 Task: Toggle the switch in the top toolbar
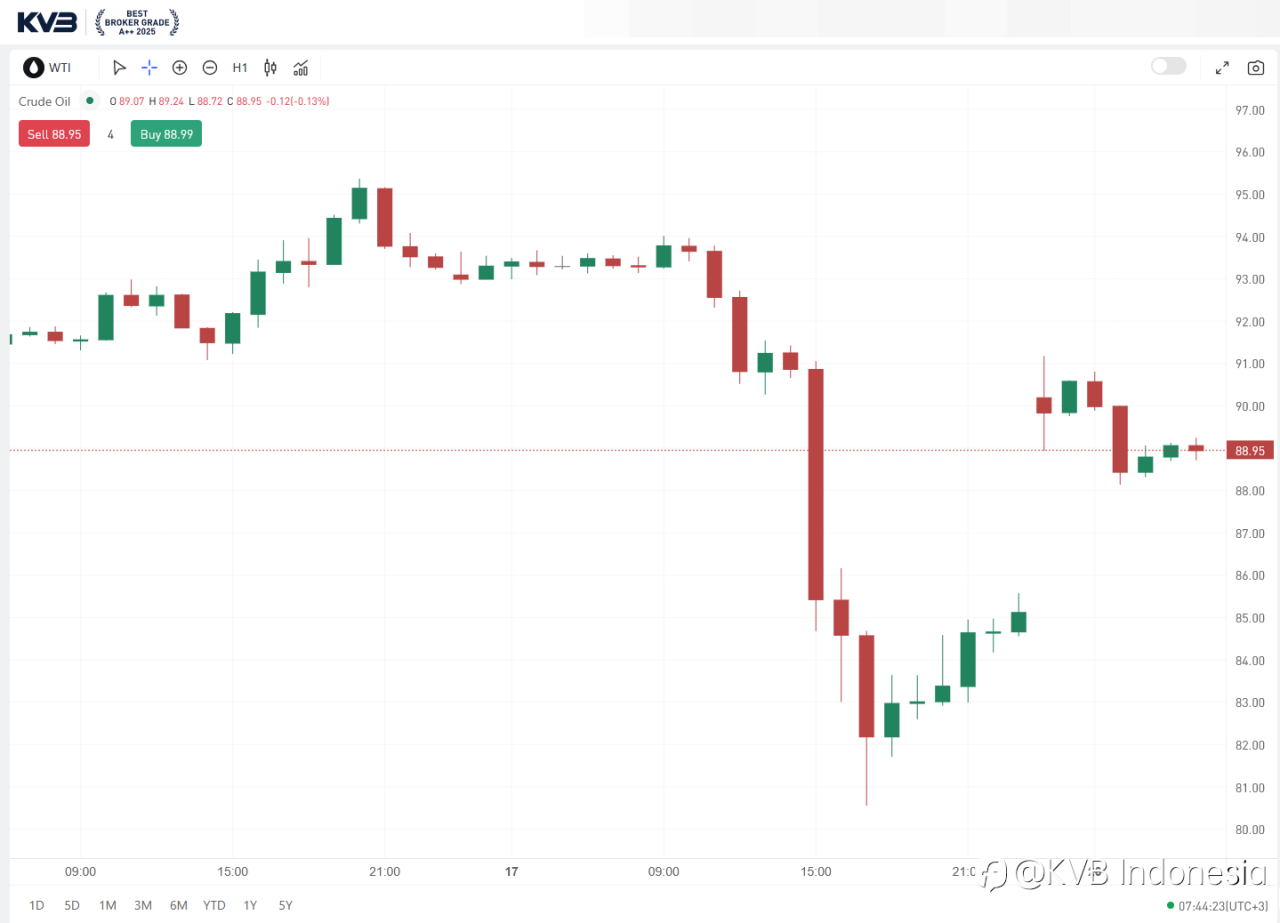pos(1168,66)
